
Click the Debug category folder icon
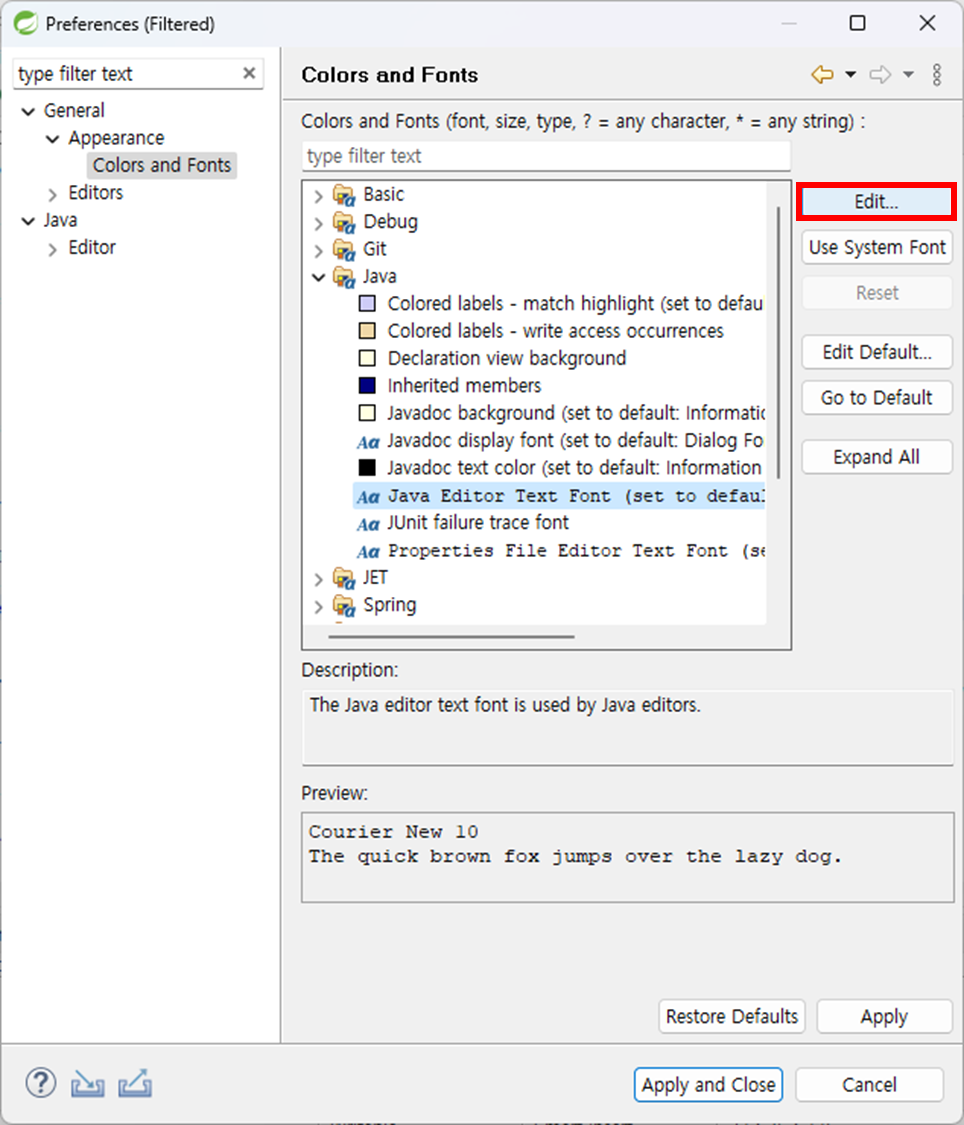click(344, 222)
